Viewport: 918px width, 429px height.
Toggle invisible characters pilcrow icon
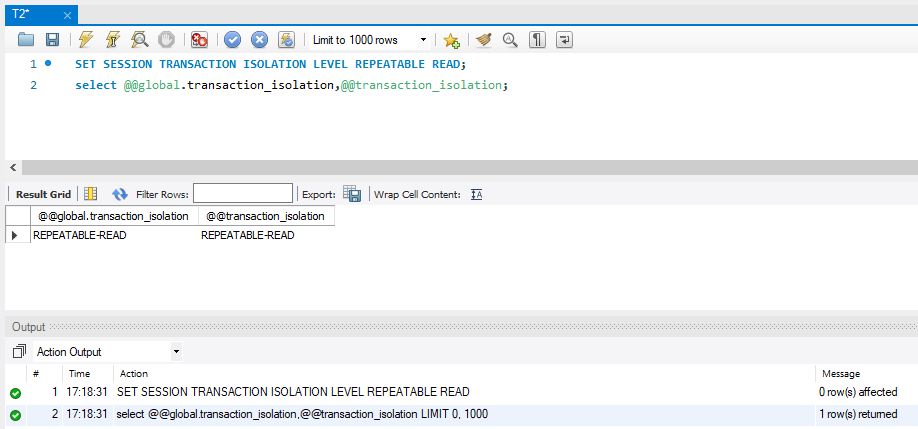537,40
